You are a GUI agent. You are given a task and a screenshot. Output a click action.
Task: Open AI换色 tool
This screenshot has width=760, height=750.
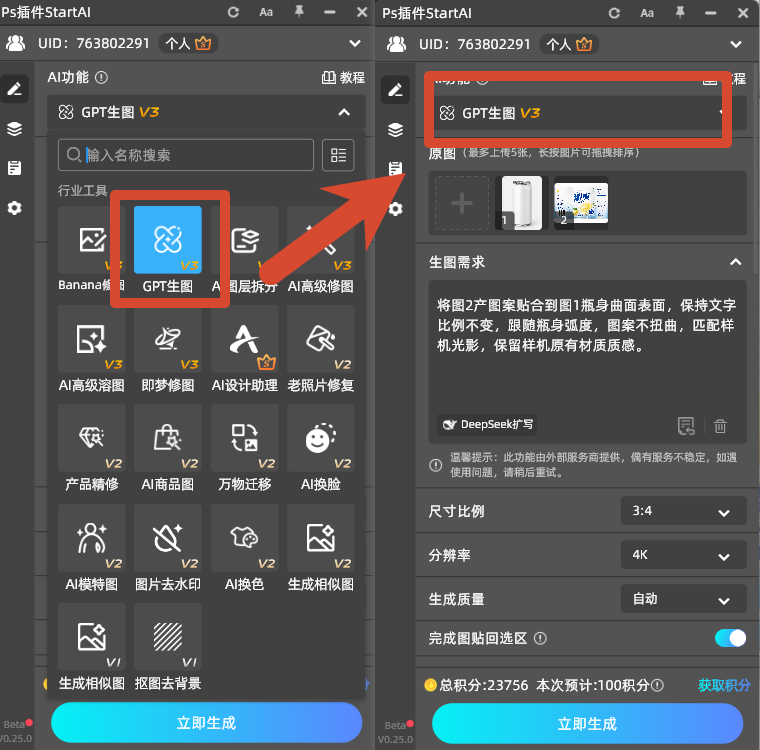244,538
